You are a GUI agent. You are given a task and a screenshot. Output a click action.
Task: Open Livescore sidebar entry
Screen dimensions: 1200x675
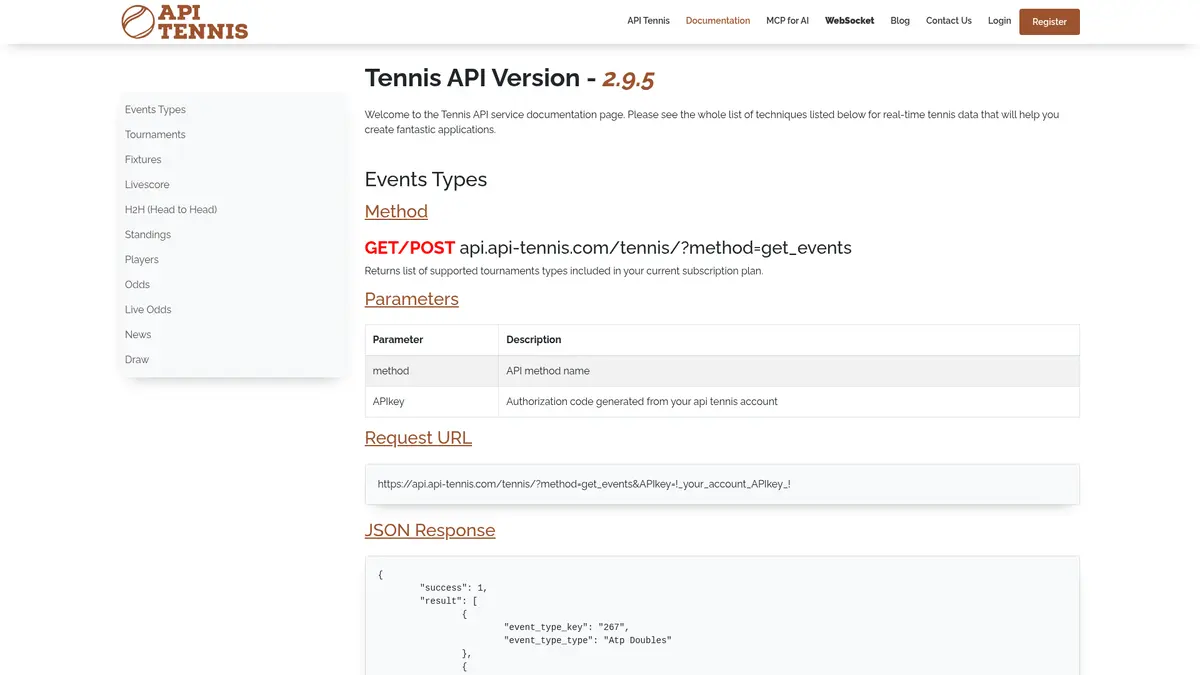pyautogui.click(x=147, y=185)
